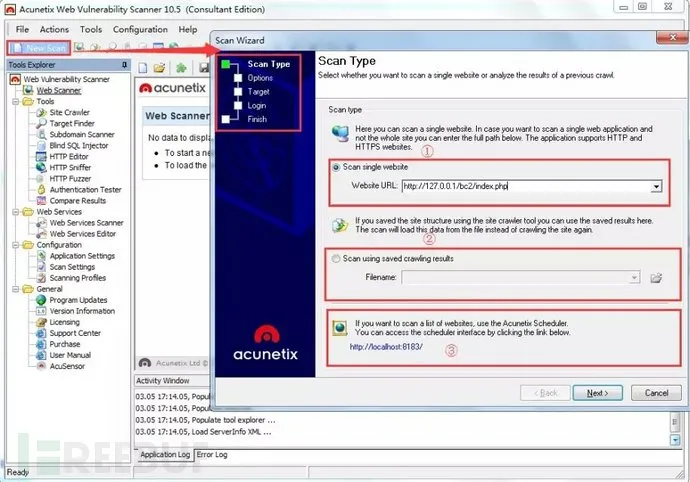Open the HTTP Fuzzer tool

(70, 178)
